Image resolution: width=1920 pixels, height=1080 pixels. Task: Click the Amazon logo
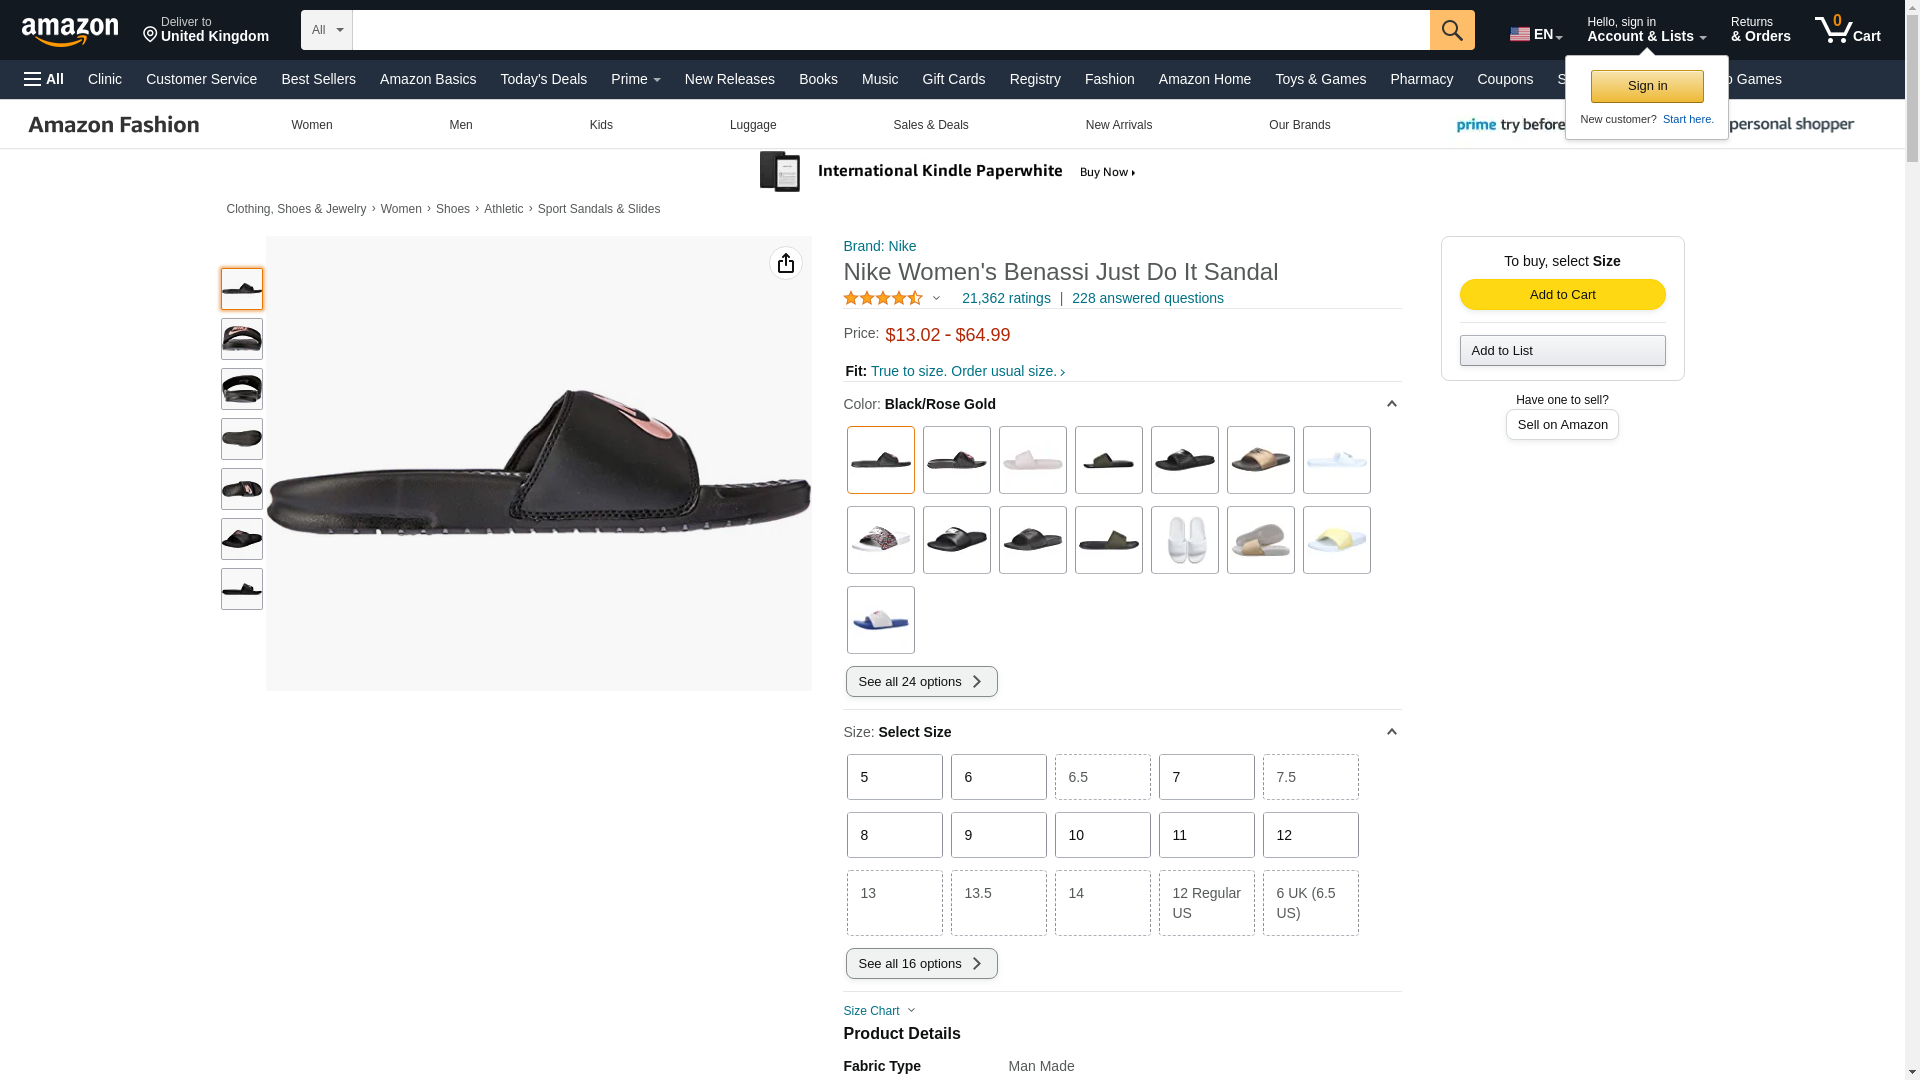[70, 31]
